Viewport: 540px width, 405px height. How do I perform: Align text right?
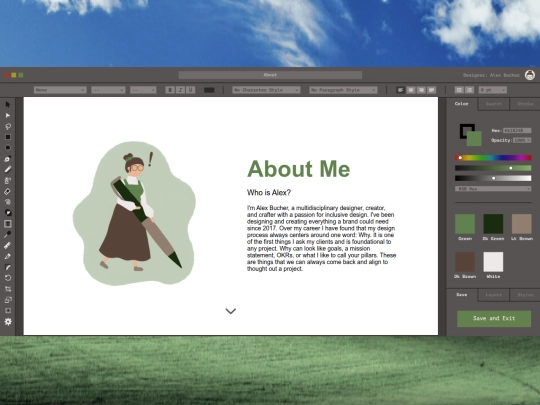[x=421, y=90]
